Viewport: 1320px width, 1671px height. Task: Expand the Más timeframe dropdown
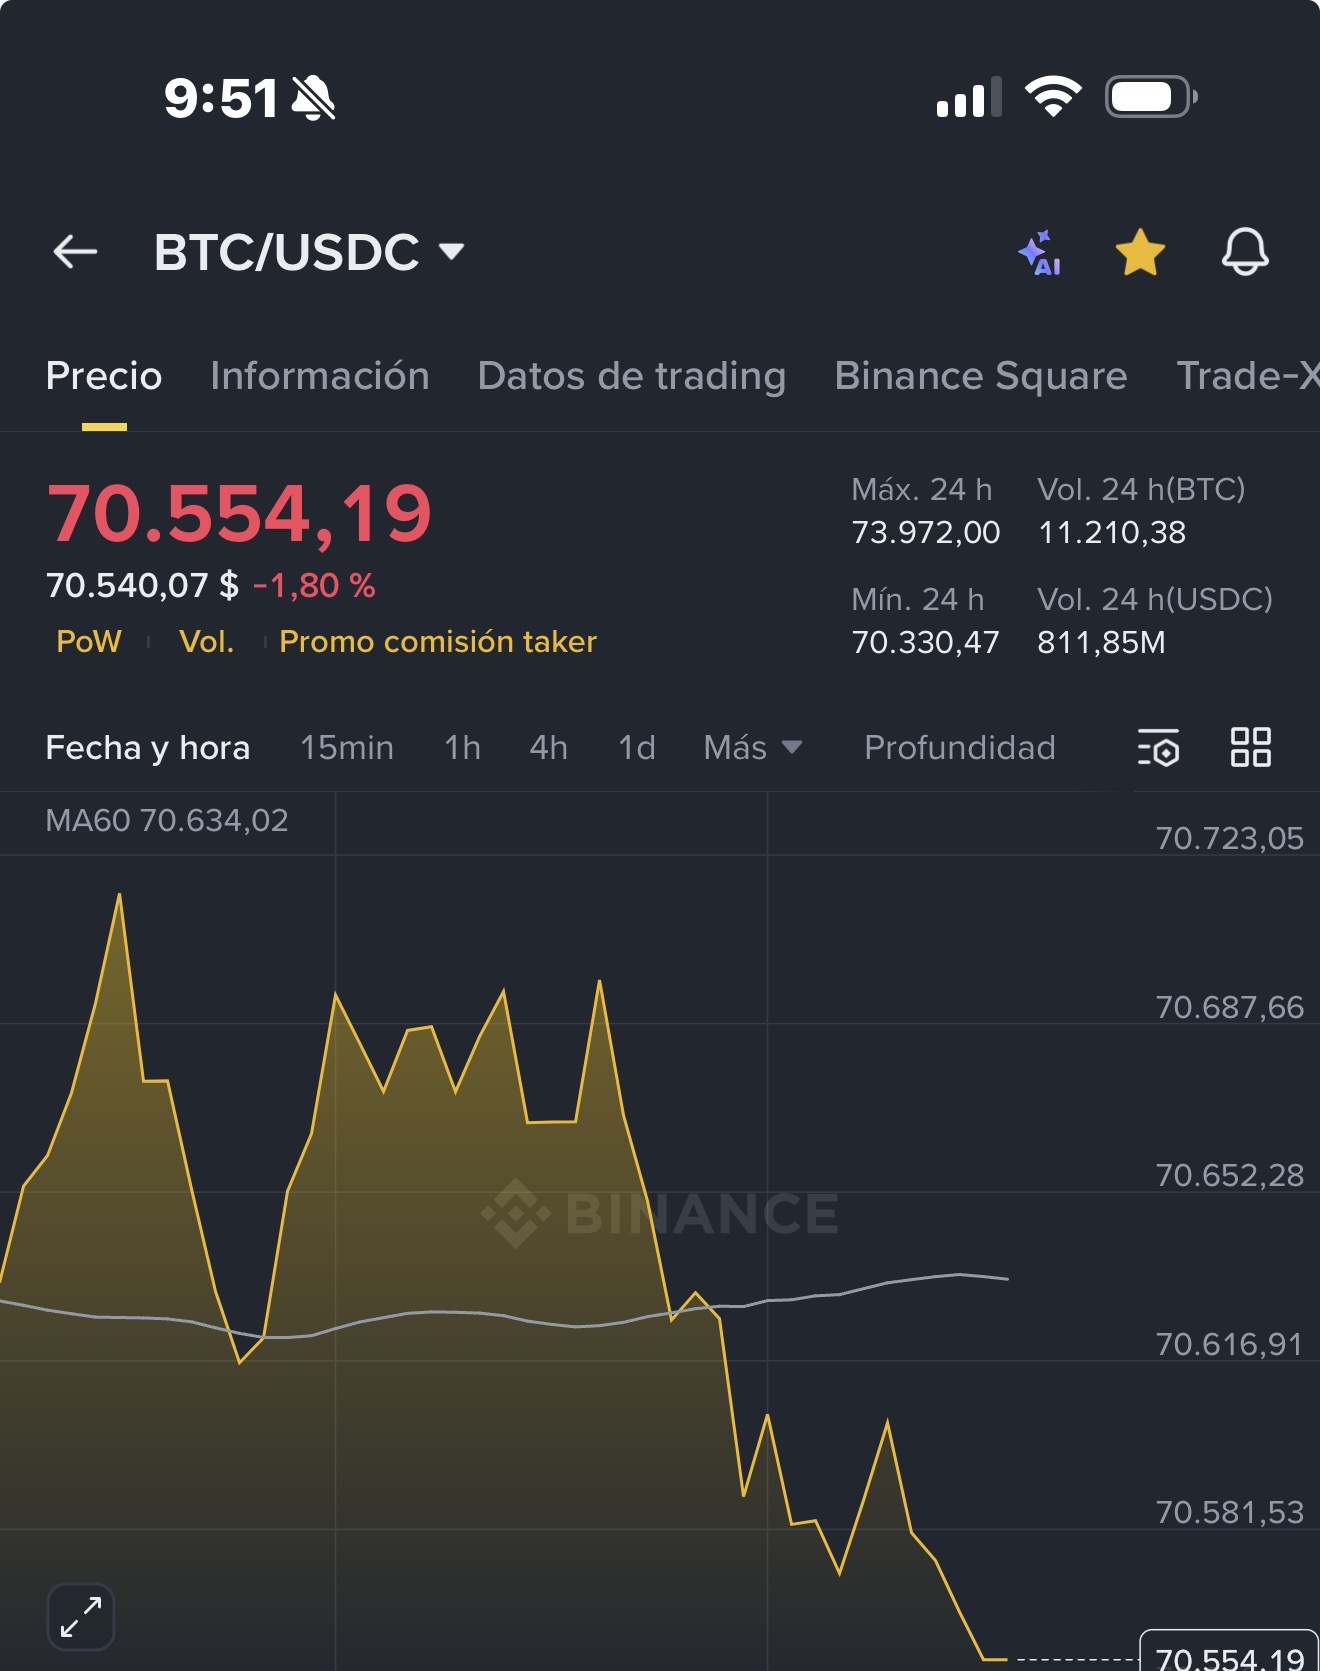[753, 748]
